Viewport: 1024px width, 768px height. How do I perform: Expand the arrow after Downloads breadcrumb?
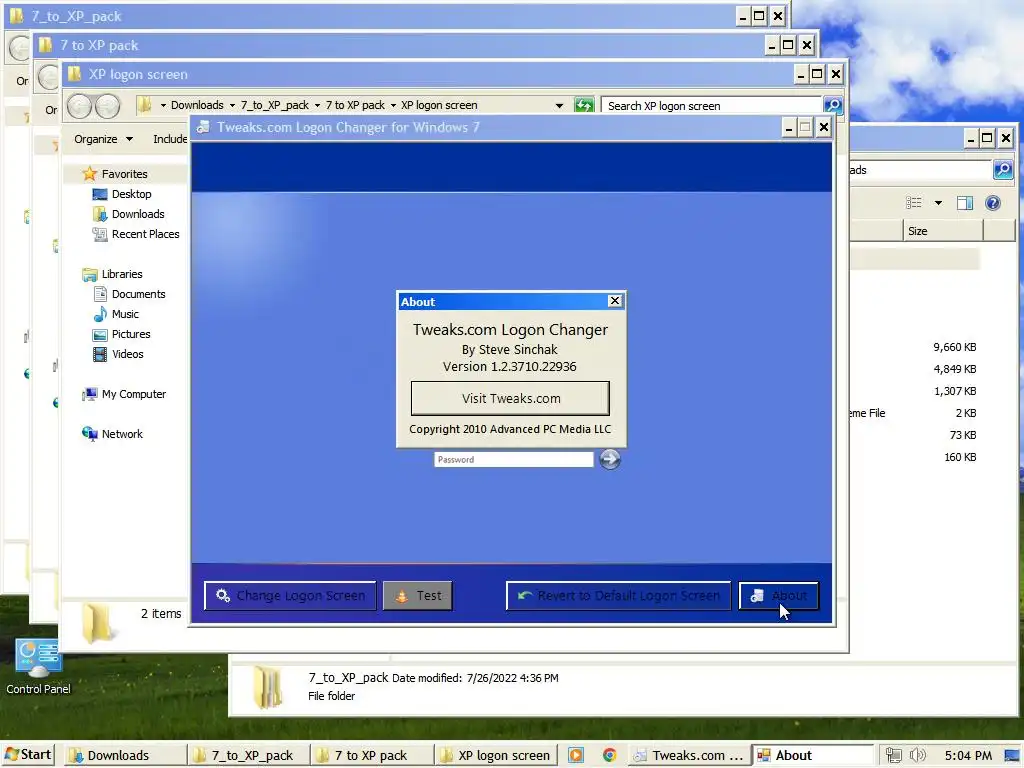pyautogui.click(x=232, y=105)
